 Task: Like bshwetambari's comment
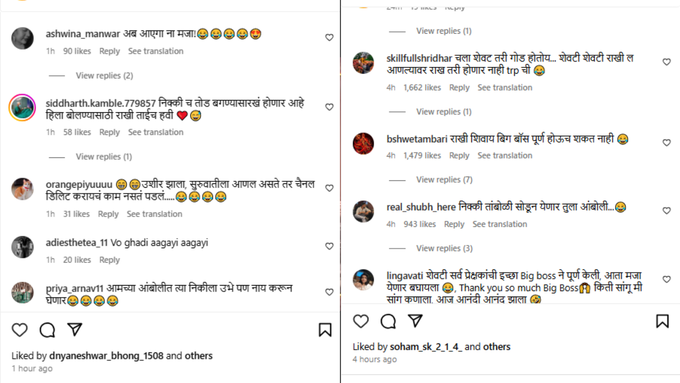click(667, 143)
